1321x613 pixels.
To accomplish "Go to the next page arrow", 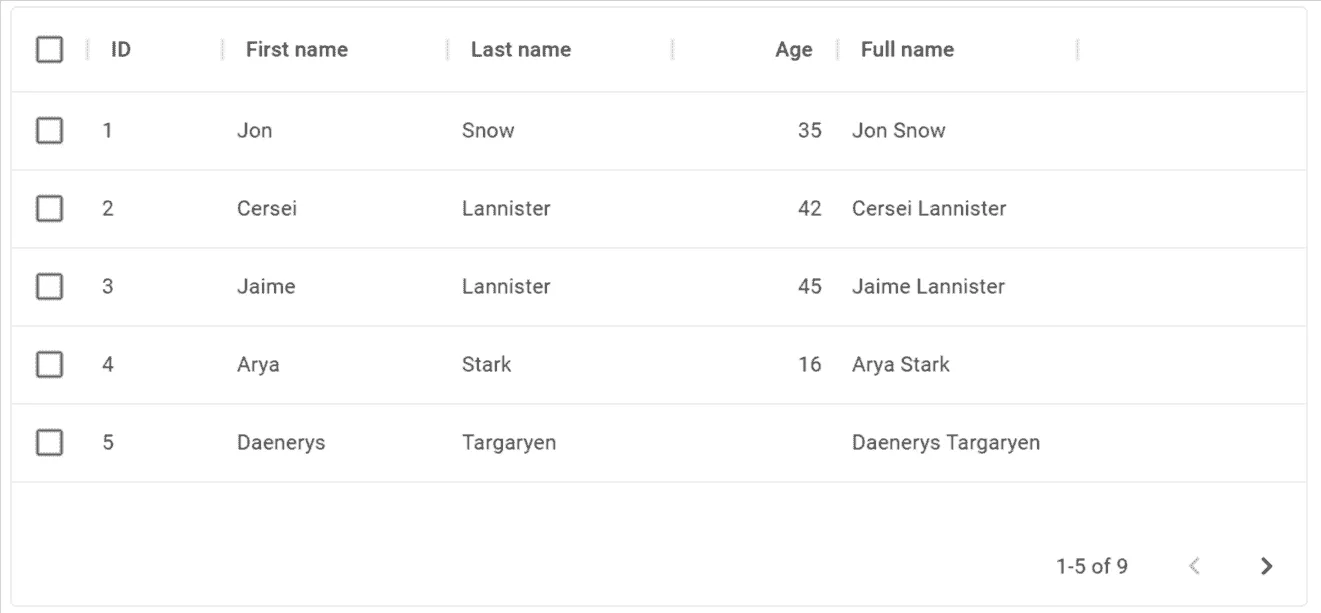I will click(x=1266, y=566).
